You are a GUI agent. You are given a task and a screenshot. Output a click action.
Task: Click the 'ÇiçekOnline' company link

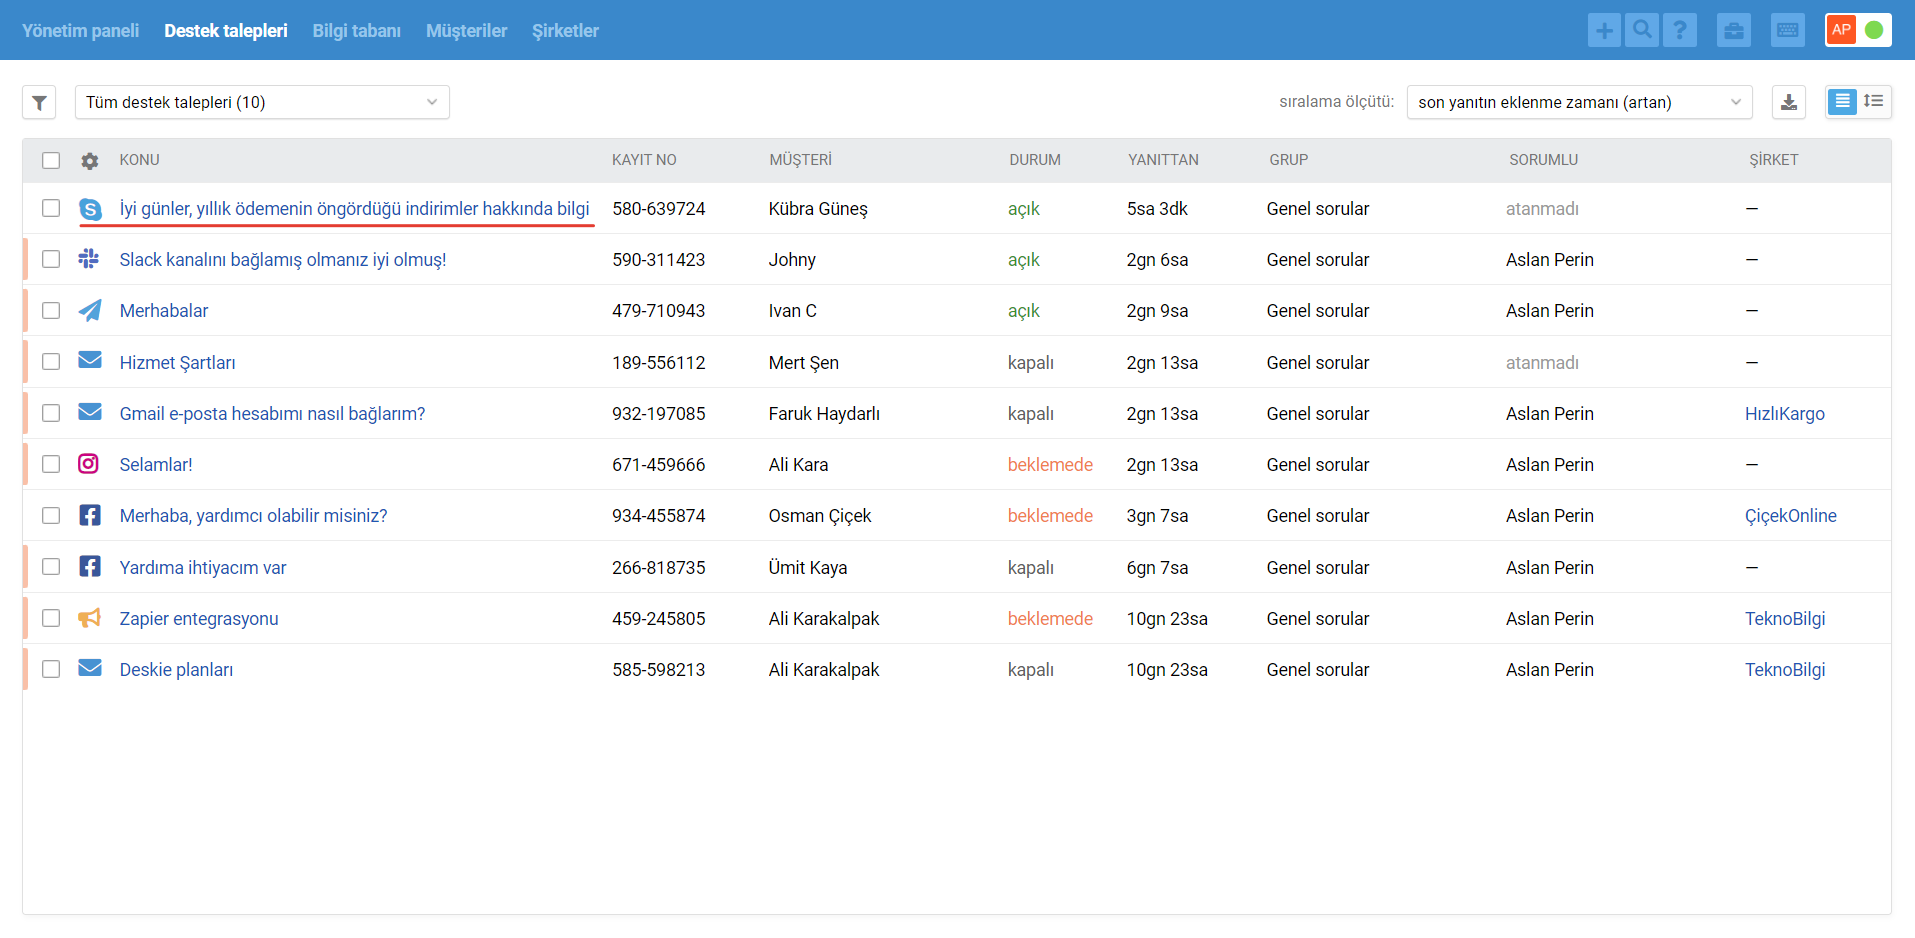(1790, 516)
